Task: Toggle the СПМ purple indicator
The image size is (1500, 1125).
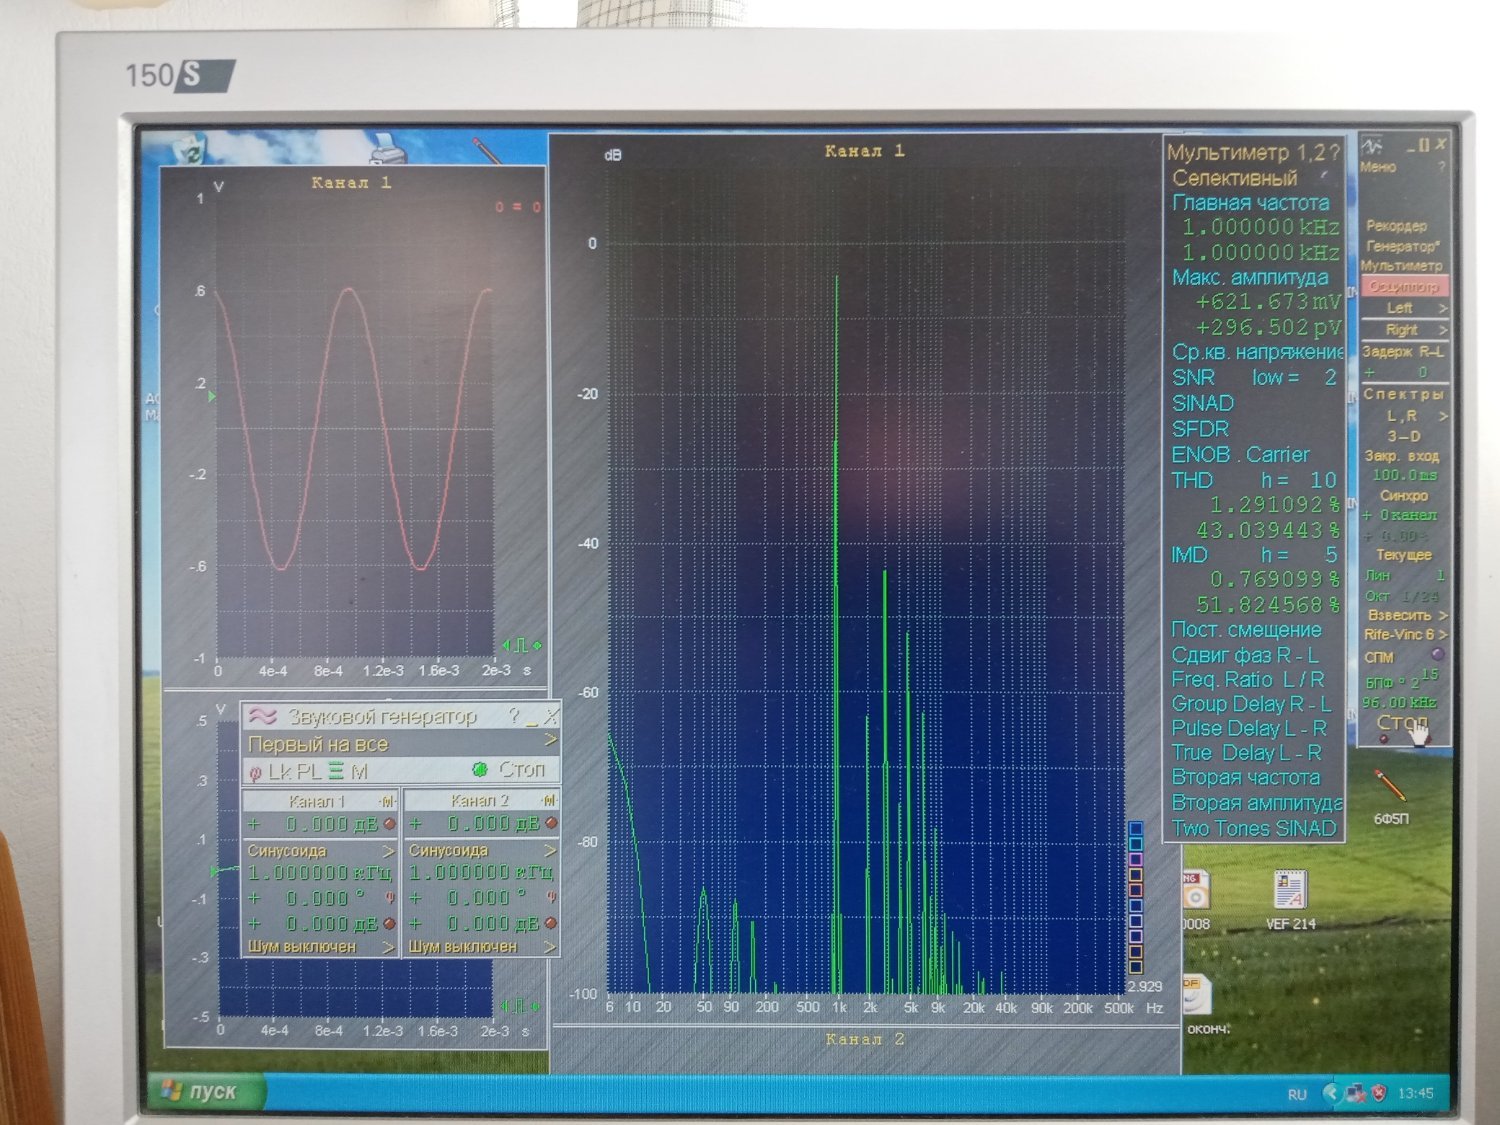Action: click(1437, 655)
